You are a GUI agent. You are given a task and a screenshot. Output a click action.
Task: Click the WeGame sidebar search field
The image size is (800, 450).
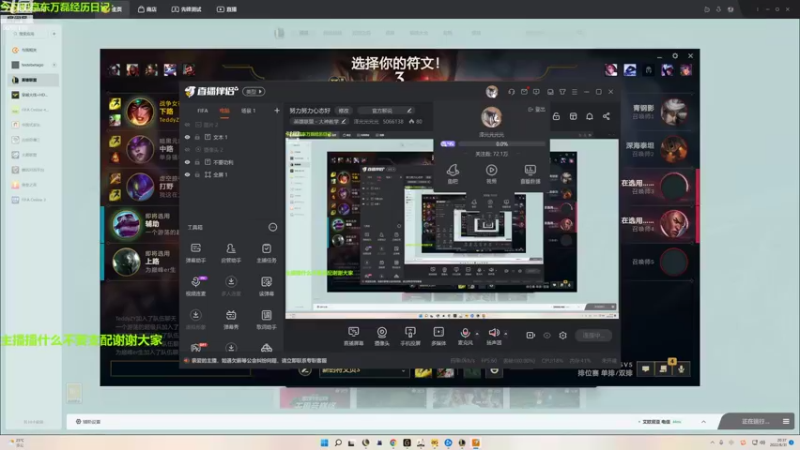click(x=30, y=34)
